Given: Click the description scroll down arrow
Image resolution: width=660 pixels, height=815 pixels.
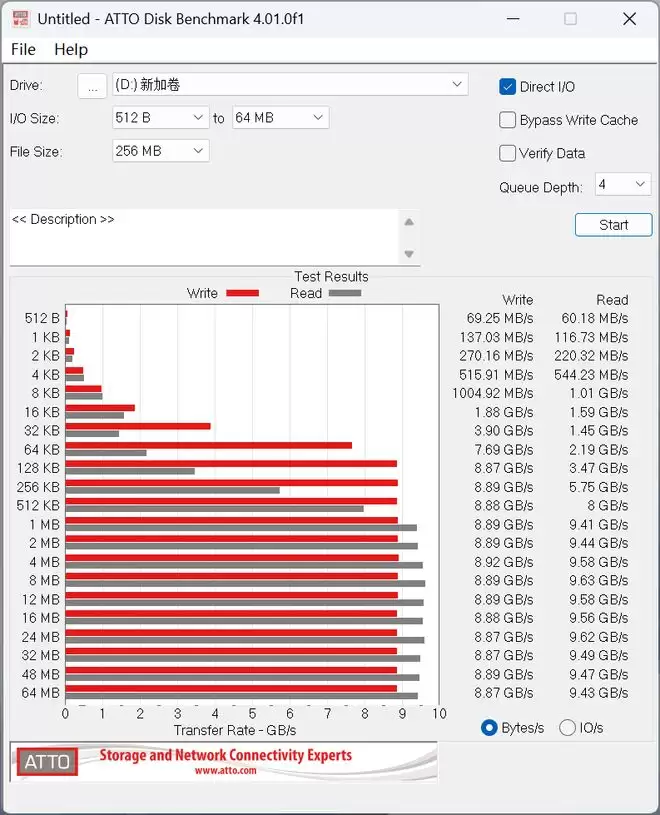Looking at the screenshot, I should point(408,254).
